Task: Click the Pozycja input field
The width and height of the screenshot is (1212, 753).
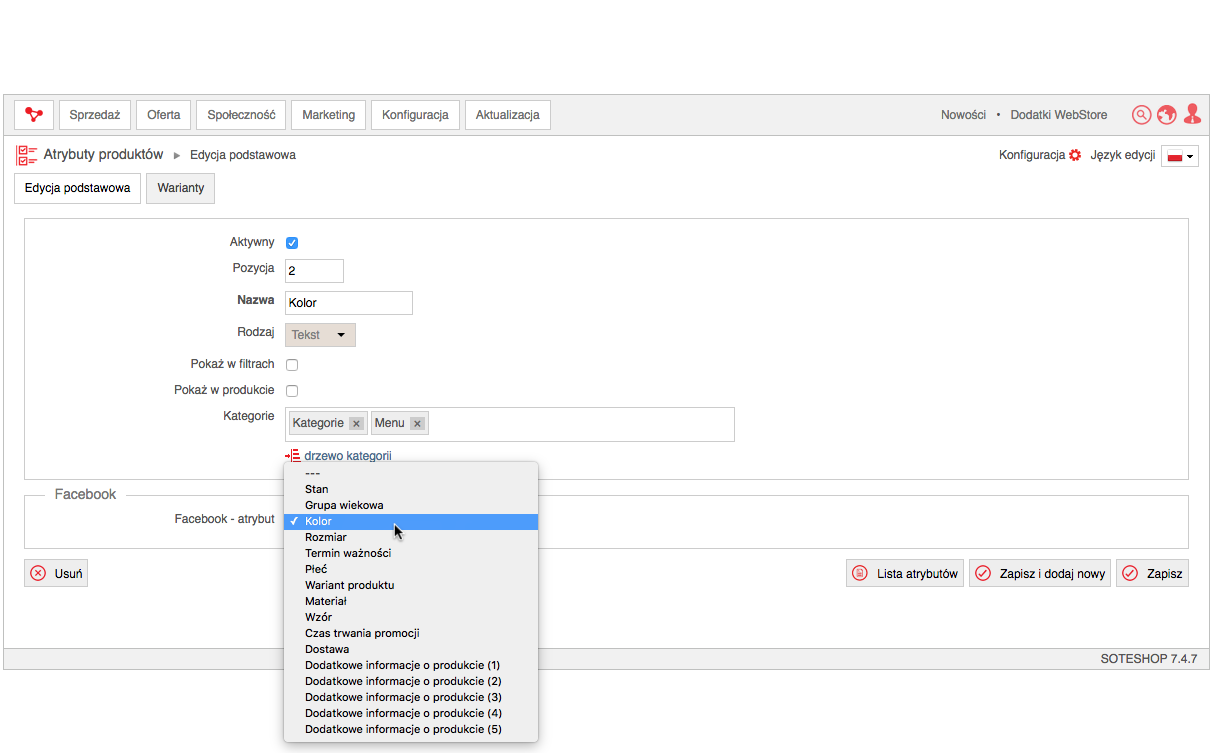Action: 314,271
